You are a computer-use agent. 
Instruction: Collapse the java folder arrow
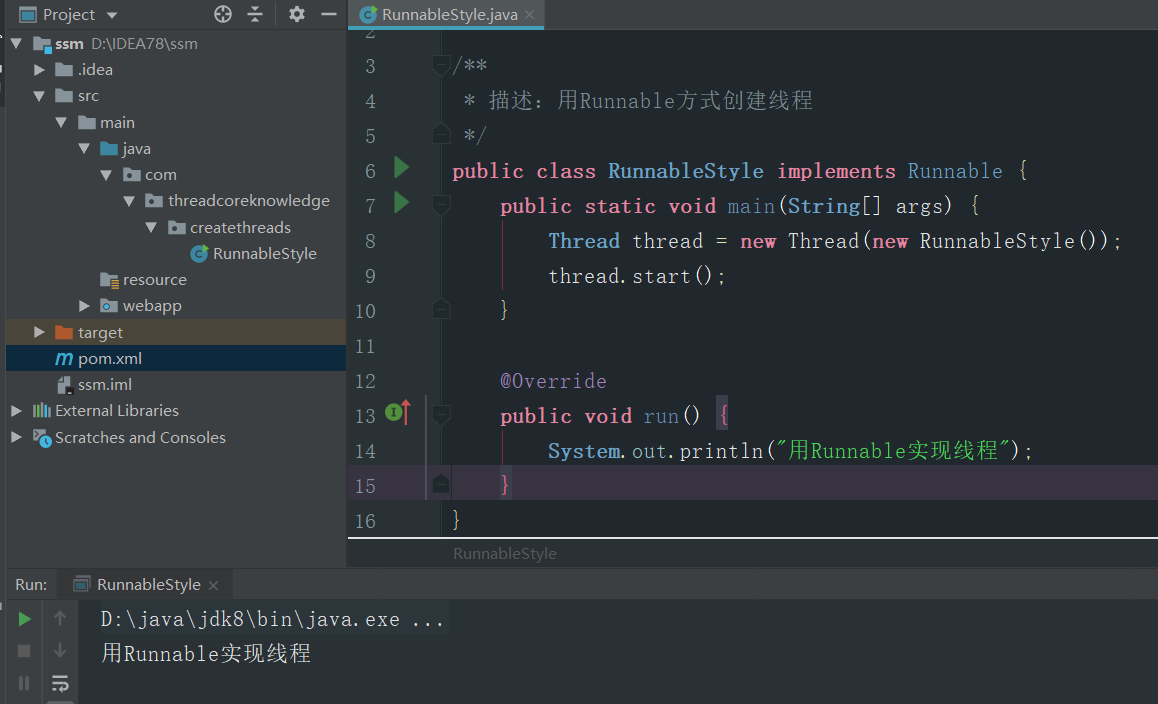tap(84, 148)
